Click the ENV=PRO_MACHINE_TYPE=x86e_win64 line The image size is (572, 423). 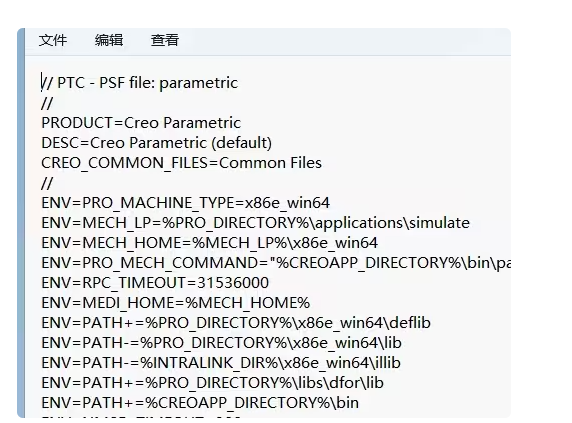tap(185, 203)
